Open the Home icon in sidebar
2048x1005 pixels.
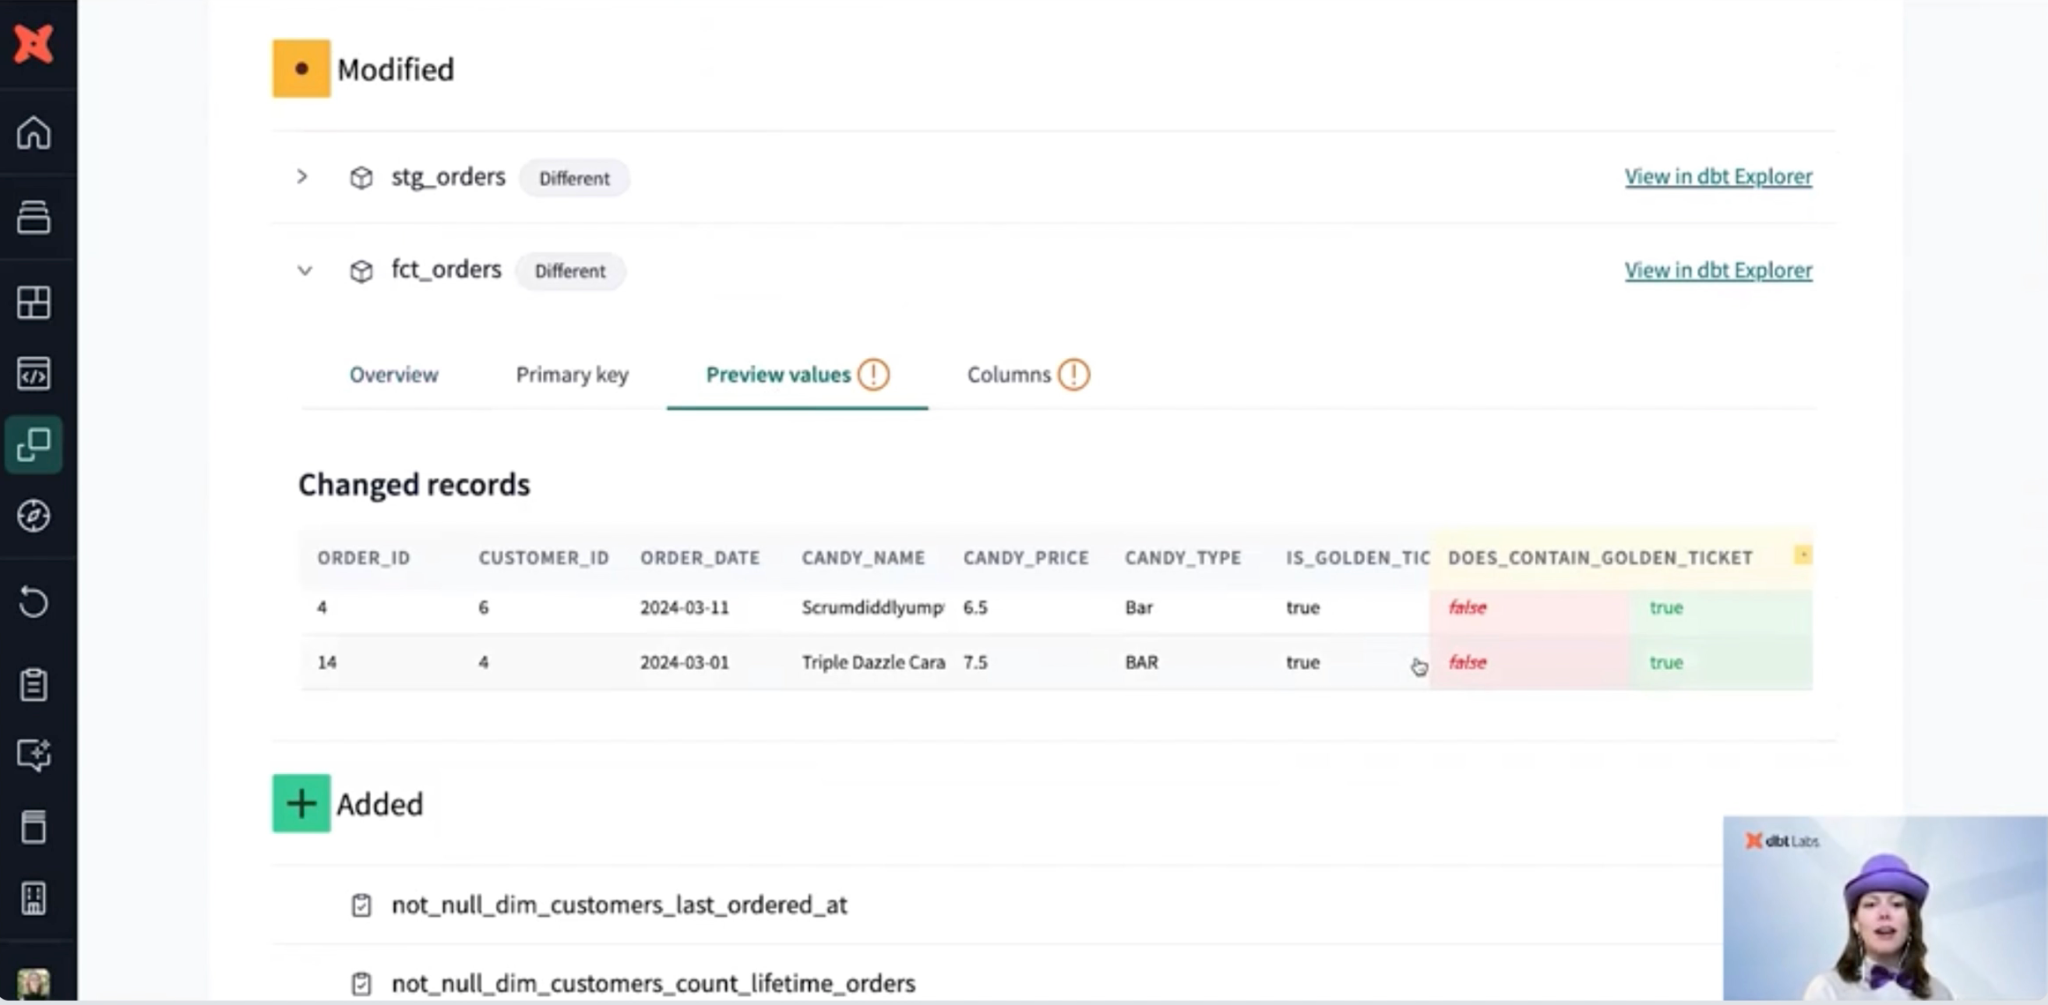click(x=33, y=132)
